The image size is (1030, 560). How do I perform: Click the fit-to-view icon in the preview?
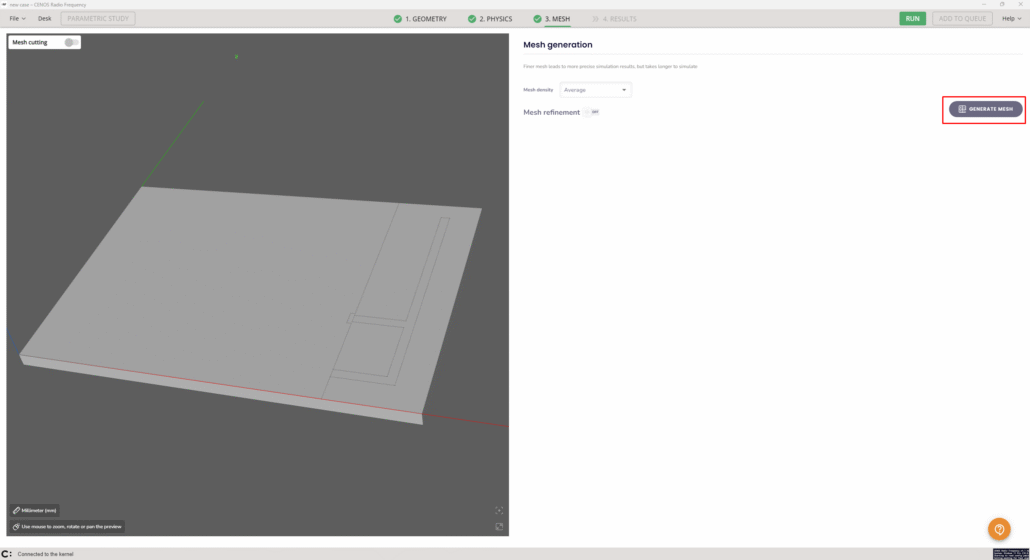[499, 511]
